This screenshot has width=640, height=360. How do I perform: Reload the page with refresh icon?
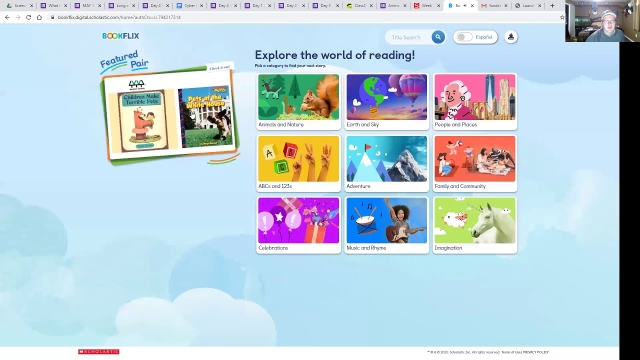[28, 17]
